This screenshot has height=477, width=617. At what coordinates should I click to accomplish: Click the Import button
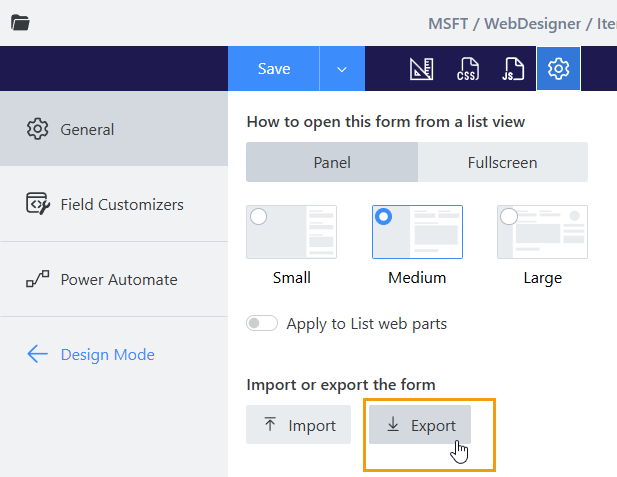point(298,425)
